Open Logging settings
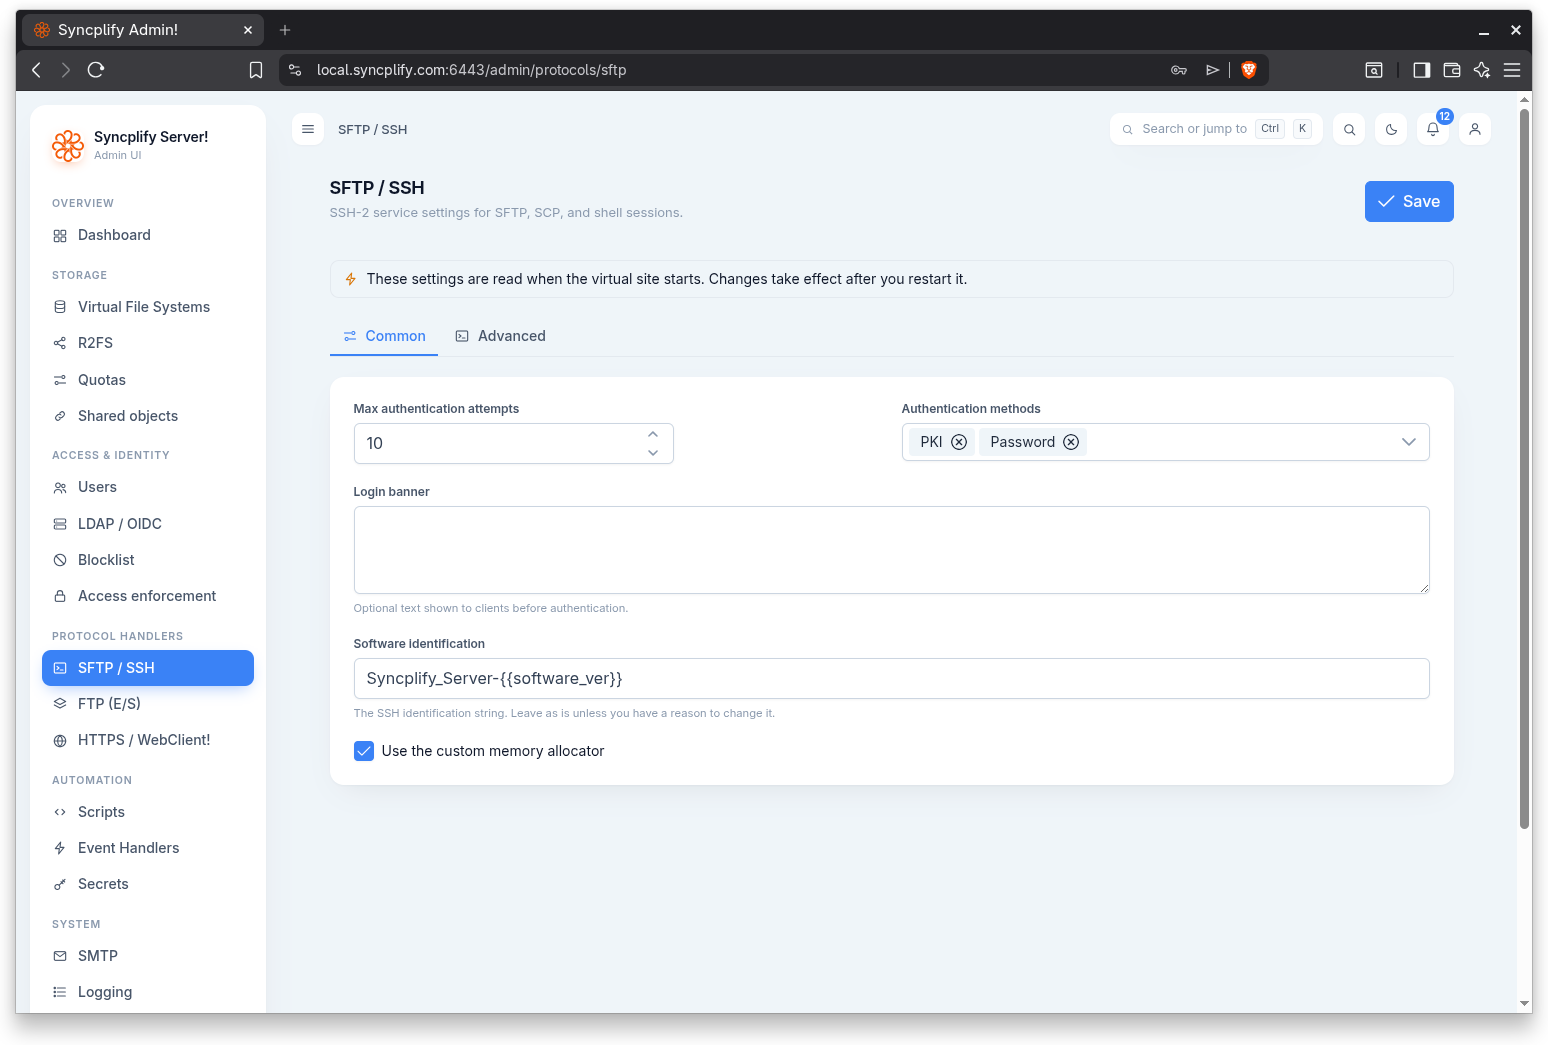This screenshot has height=1045, width=1548. point(148,992)
